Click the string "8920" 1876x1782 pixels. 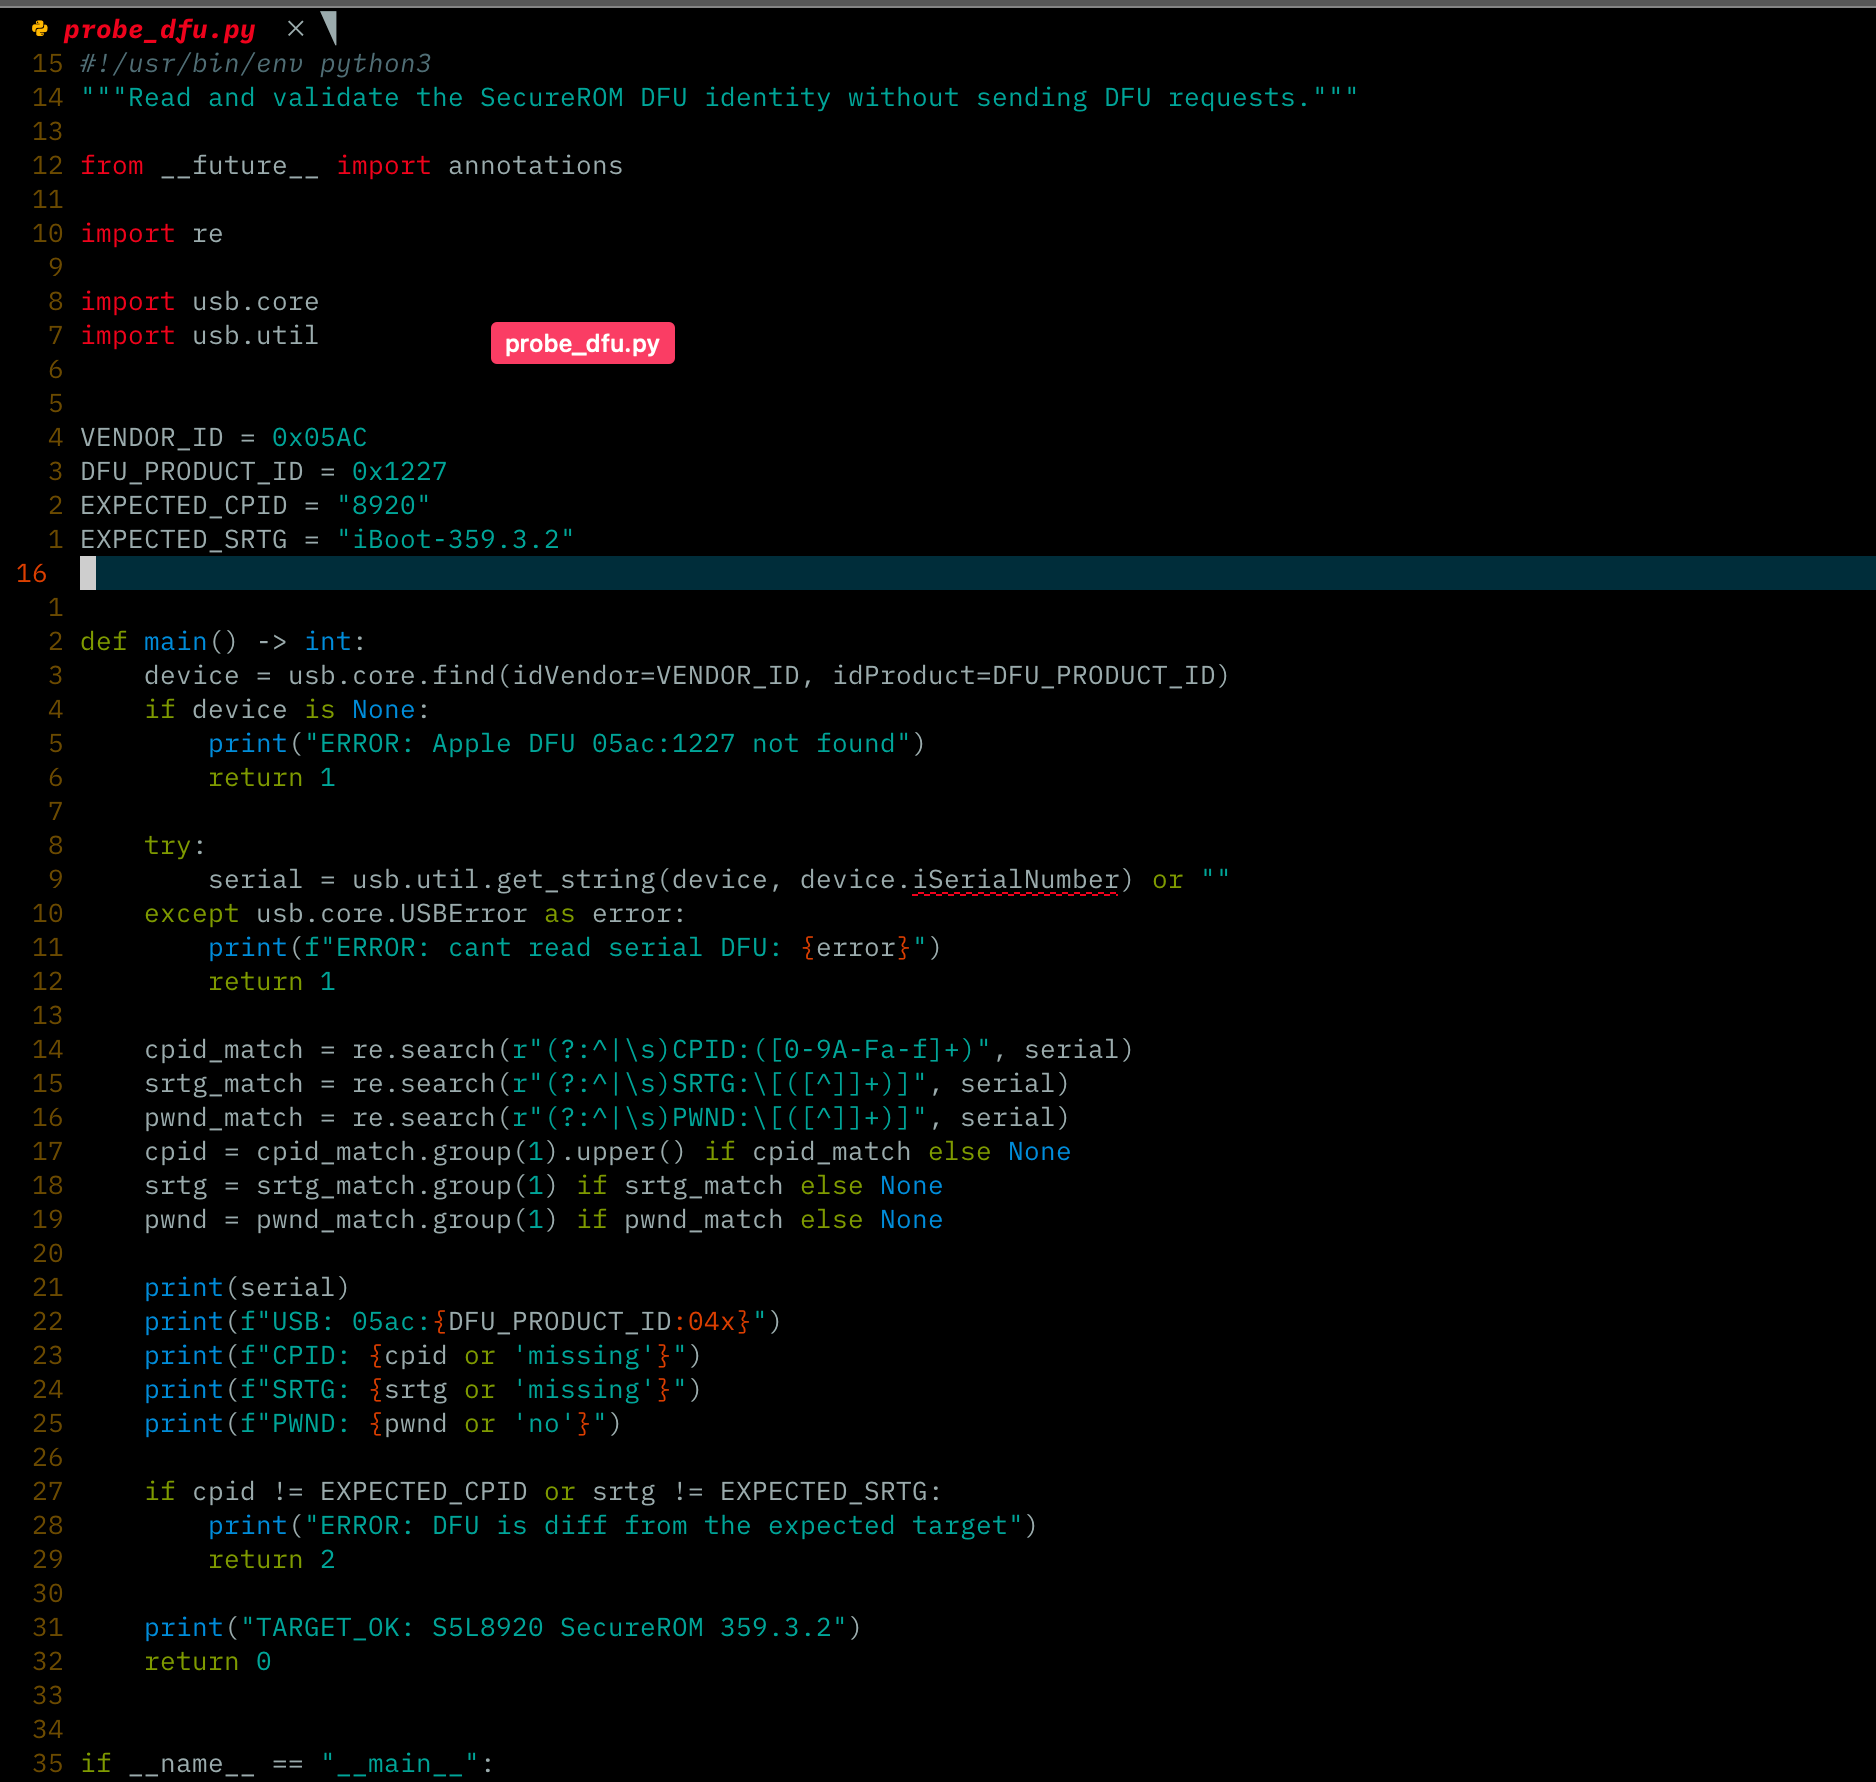[x=383, y=506]
